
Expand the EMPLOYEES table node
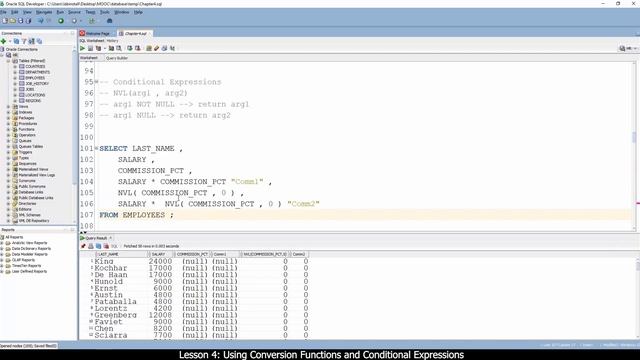15,78
